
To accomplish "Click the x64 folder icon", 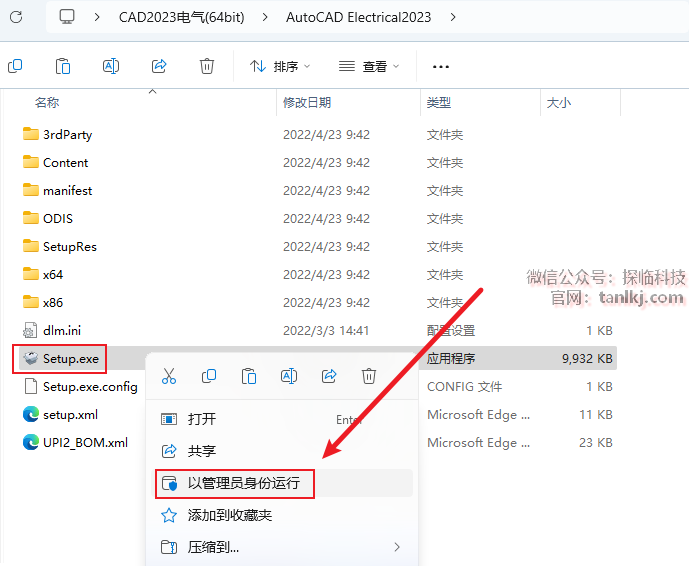I will (x=31, y=274).
